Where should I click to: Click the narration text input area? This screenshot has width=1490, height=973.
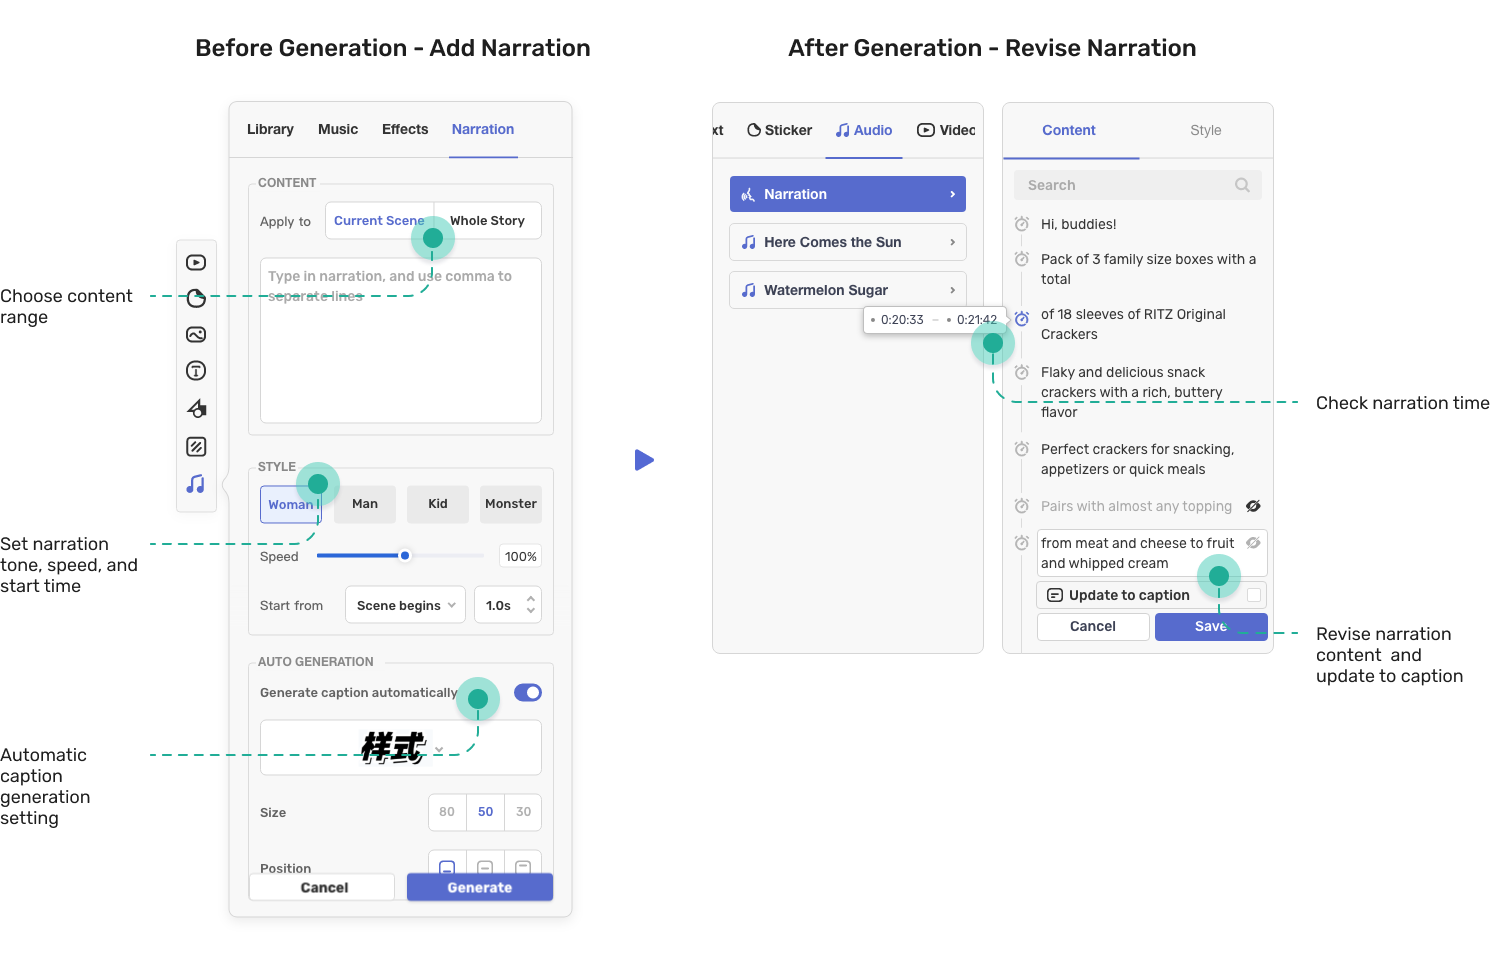tap(400, 350)
